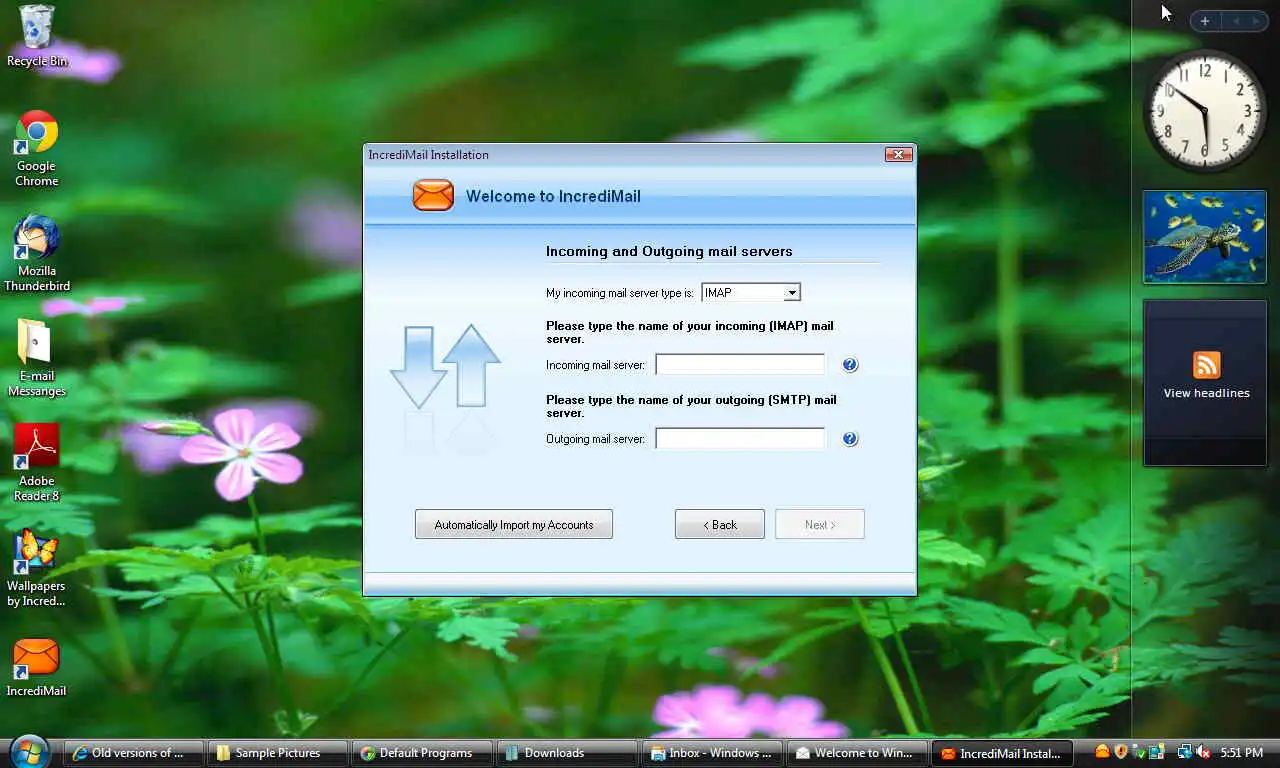
Task: Click the orange IncrediMail tray icon
Action: click(1102, 752)
